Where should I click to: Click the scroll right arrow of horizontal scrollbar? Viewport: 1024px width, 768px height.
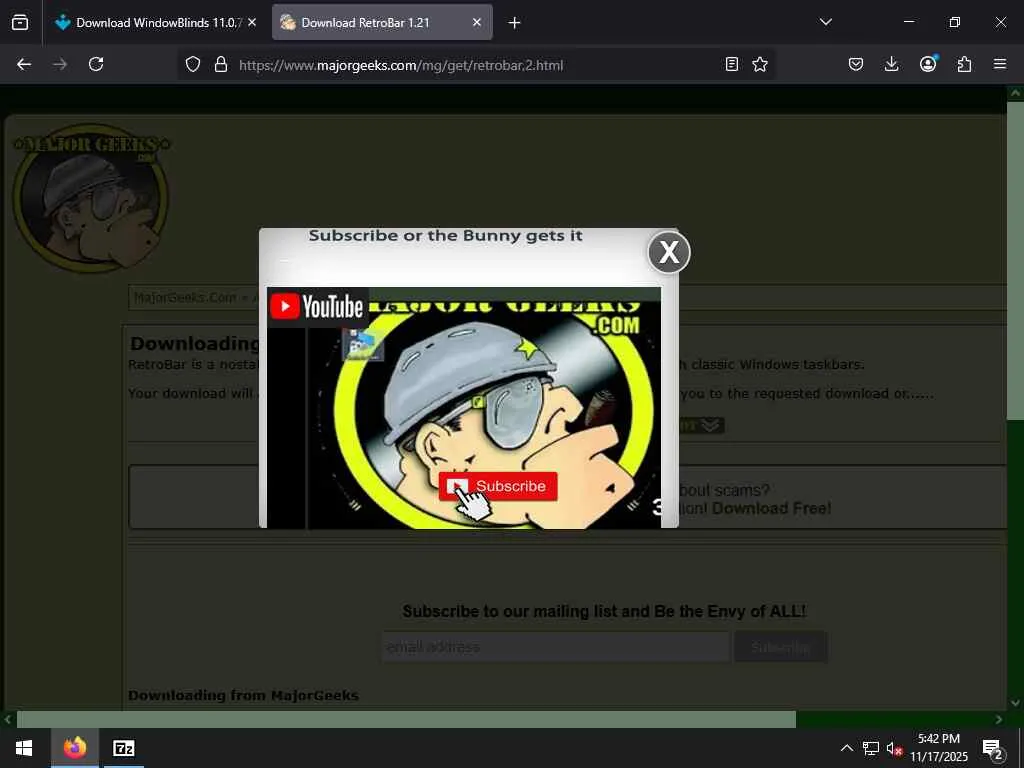pyautogui.click(x=999, y=719)
